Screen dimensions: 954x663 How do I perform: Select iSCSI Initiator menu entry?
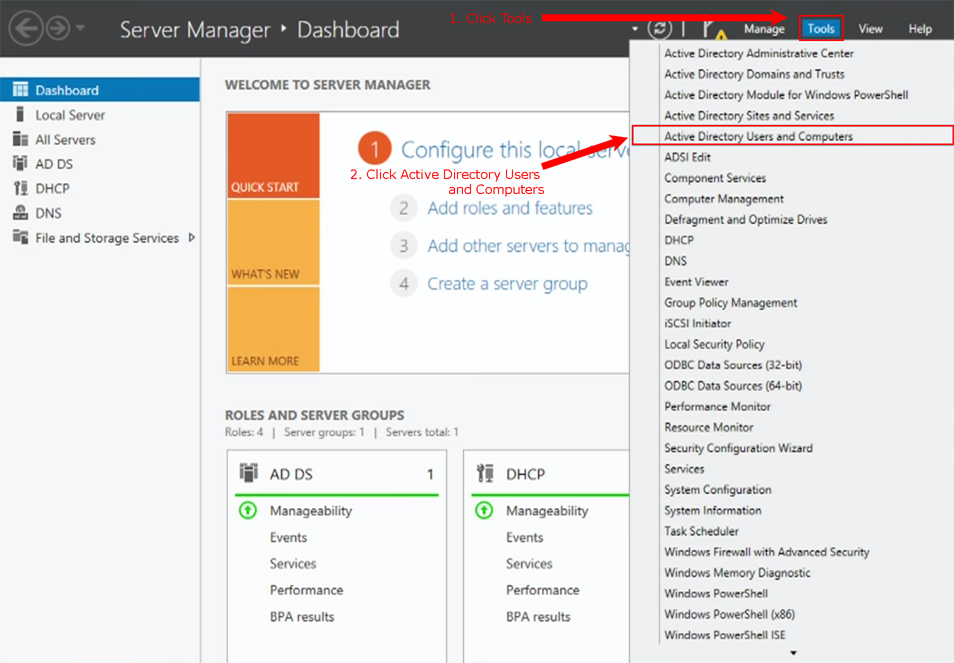point(698,324)
